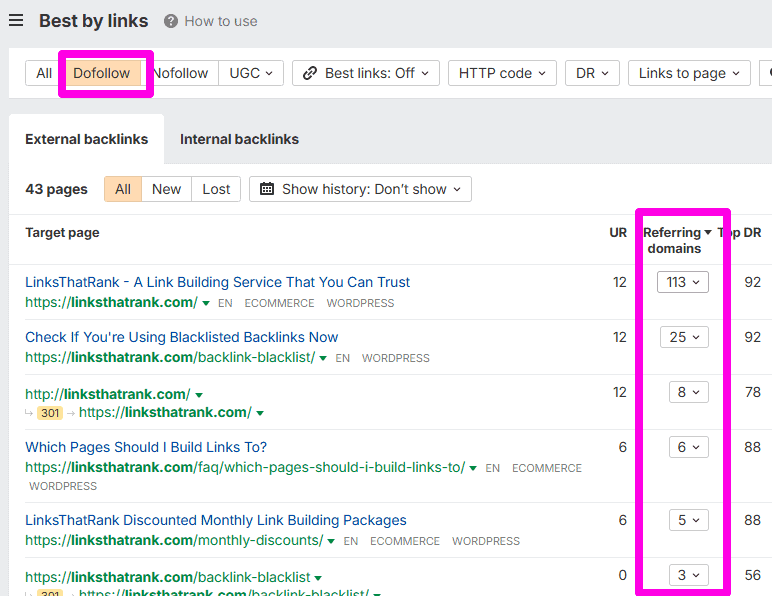The width and height of the screenshot is (772, 596).
Task: Open the 8 referring domains dropdown
Action: 689,392
